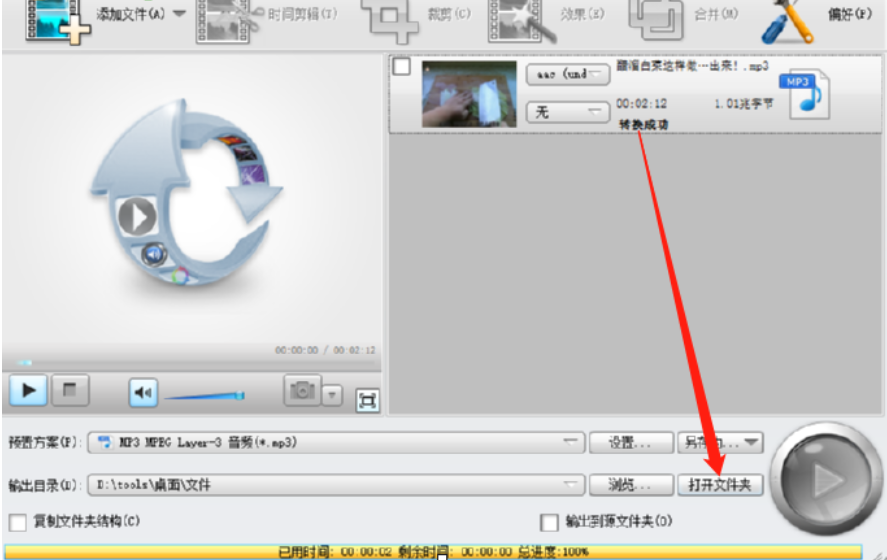
Task: Open the output directory (输出目录) combo box
Action: pyautogui.click(x=336, y=485)
